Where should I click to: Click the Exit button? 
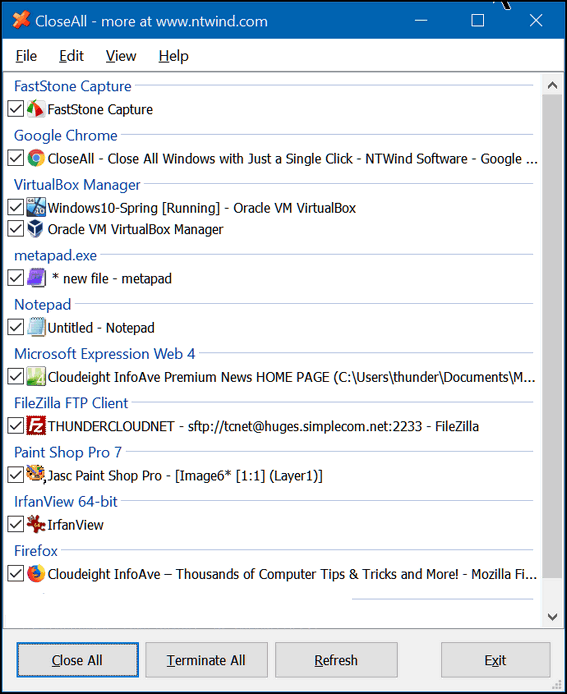click(x=495, y=660)
